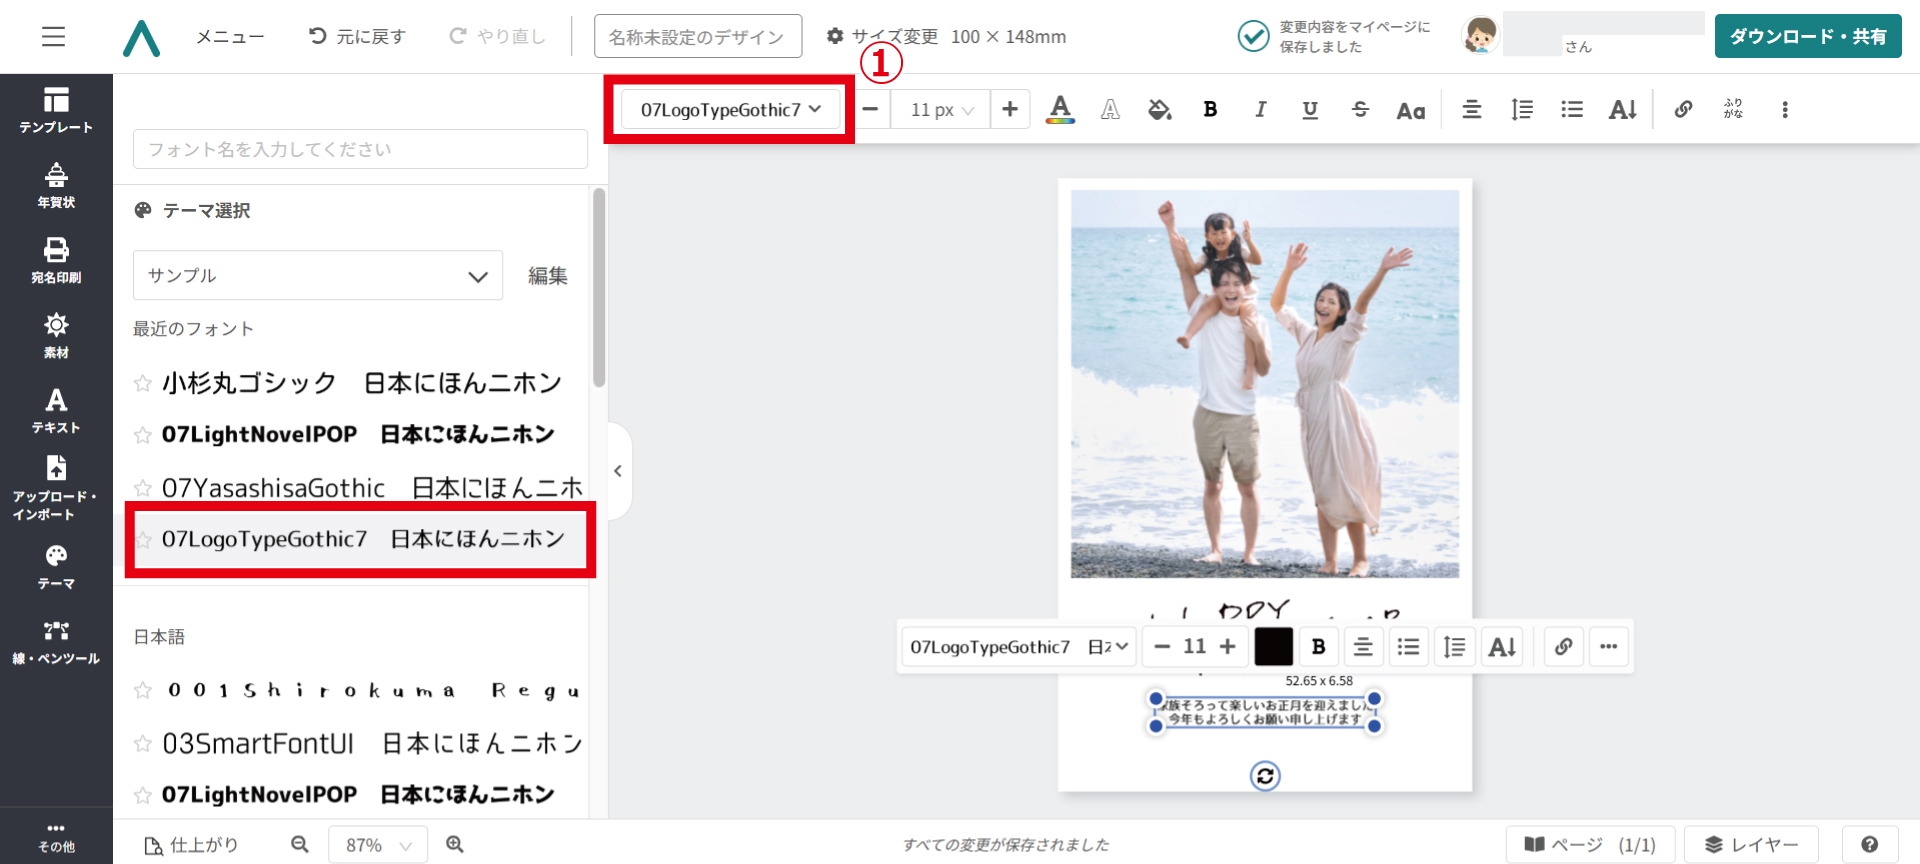1920x864 pixels.
Task: Click the link insert icon in the top toolbar
Action: click(x=1683, y=110)
